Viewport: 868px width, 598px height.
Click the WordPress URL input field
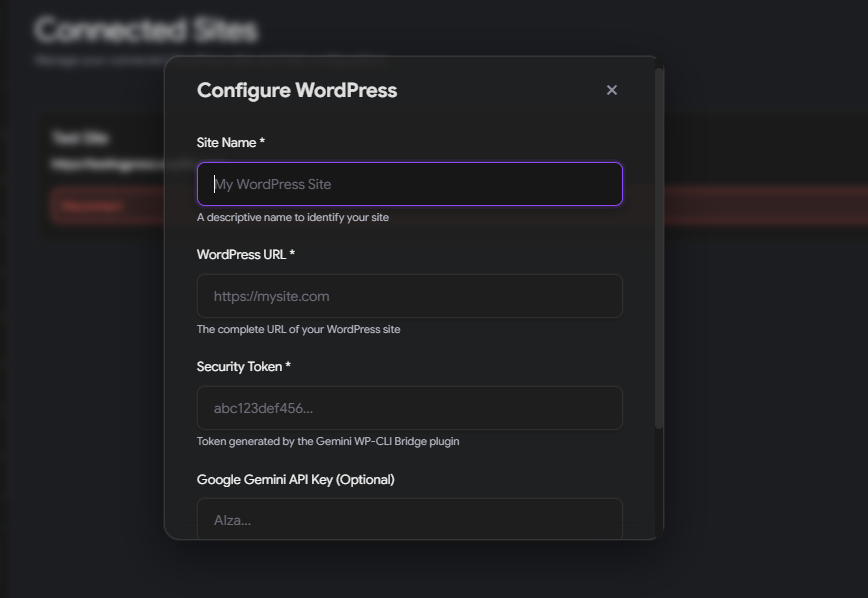click(x=409, y=296)
